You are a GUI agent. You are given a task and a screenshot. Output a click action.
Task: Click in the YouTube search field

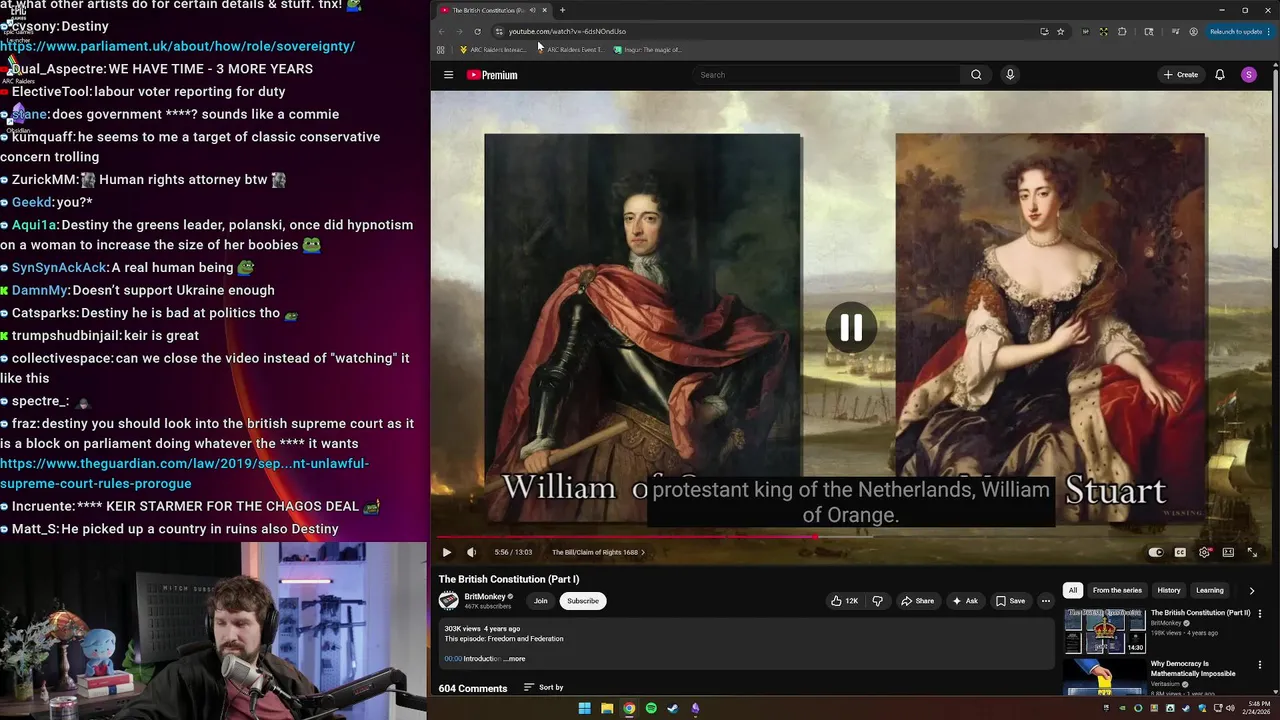coord(826,75)
